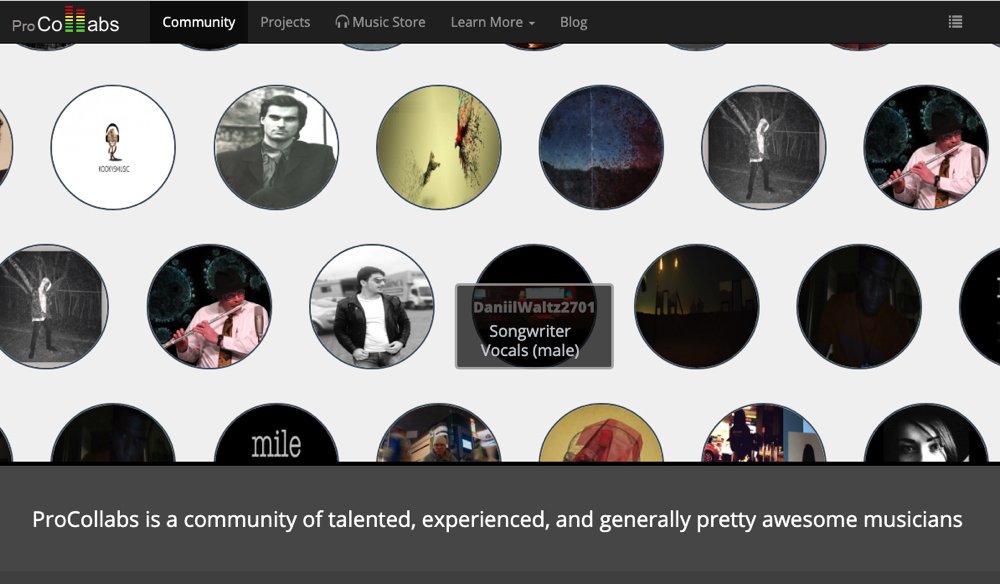Open the Blog nav link
This screenshot has height=584, width=1000.
tap(574, 22)
